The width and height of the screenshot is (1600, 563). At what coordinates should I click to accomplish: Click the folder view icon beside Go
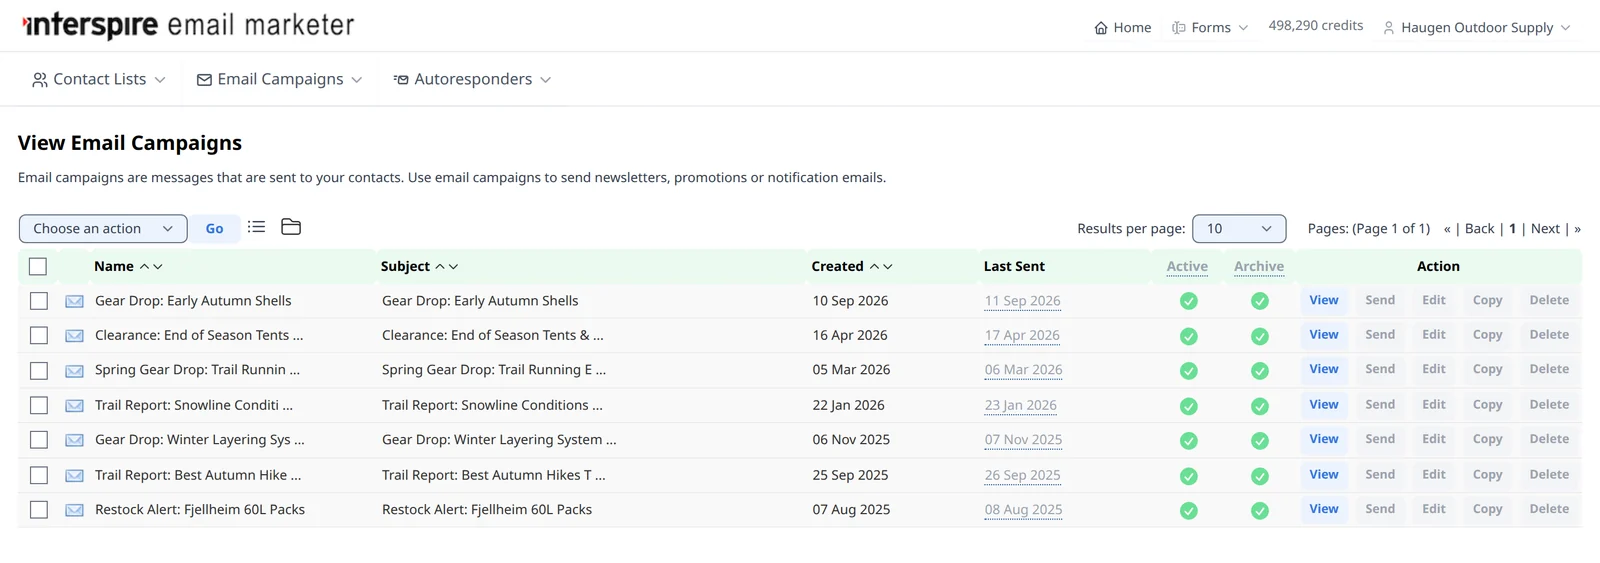[291, 227]
